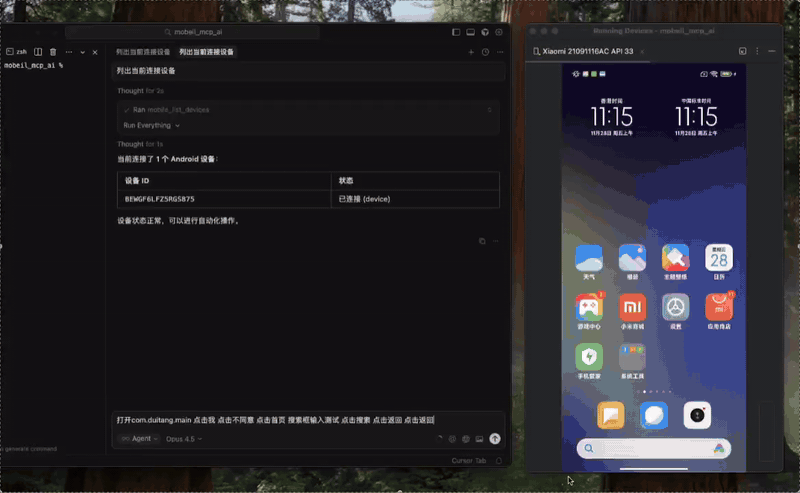This screenshot has width=800, height=493.
Task: Click the Running Devices window toolbar square icon
Action: [742, 51]
